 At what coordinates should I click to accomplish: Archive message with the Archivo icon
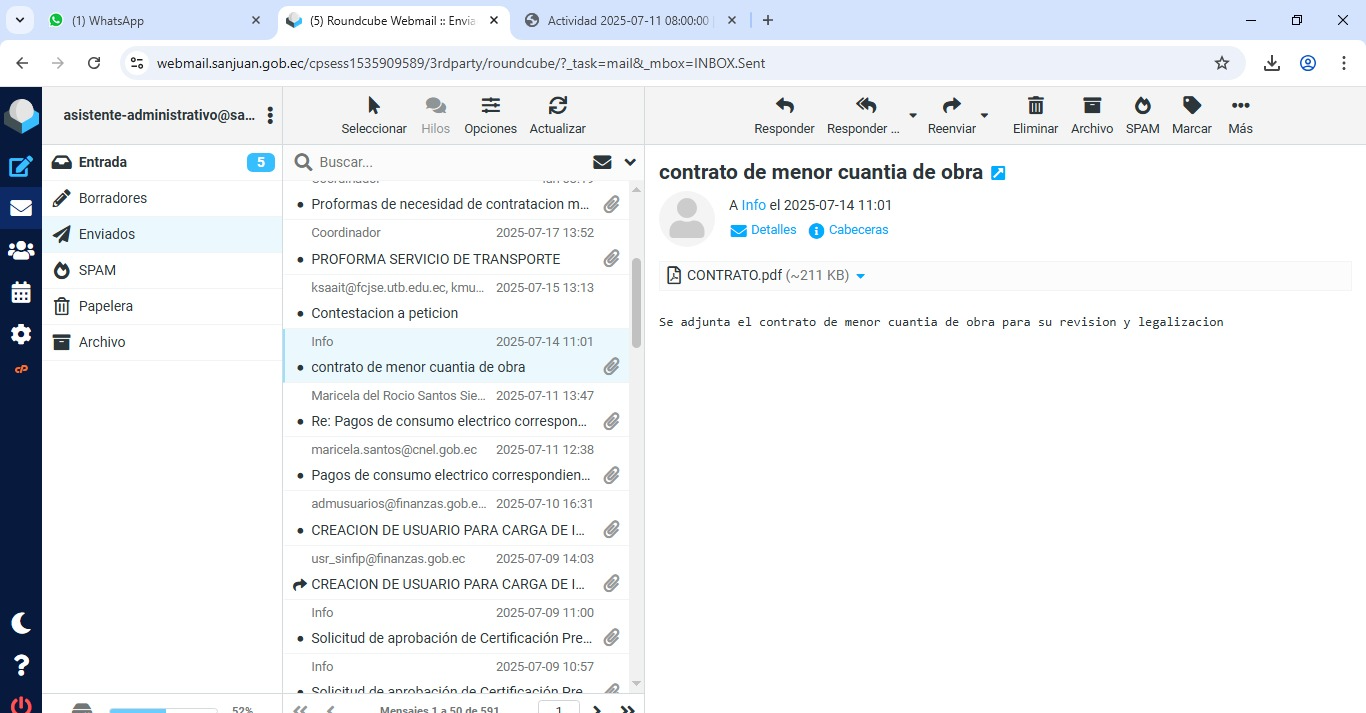click(x=1091, y=106)
